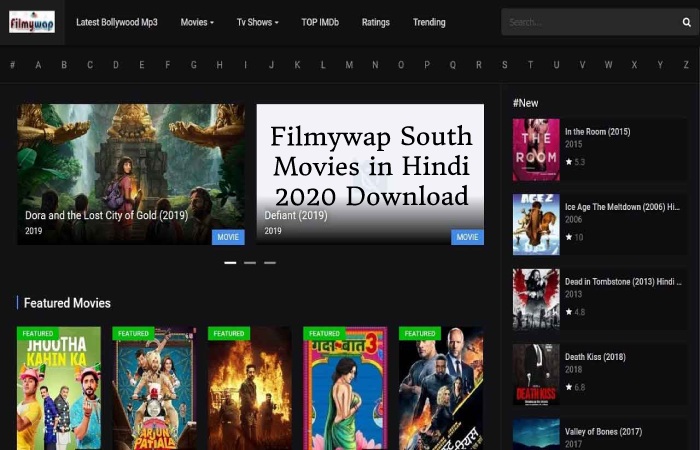700x450 pixels.
Task: Filter titles by letter A
Action: point(38,65)
